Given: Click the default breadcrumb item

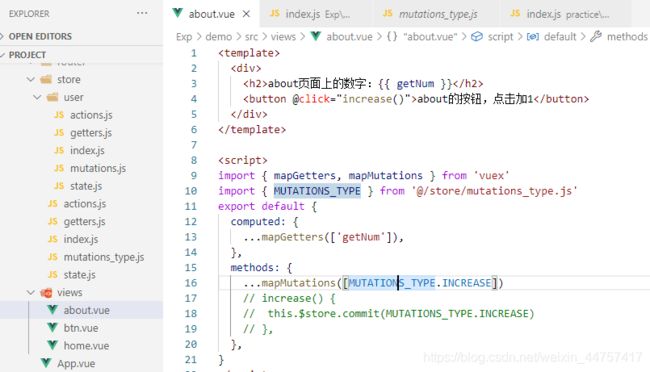Looking at the screenshot, I should (x=560, y=37).
